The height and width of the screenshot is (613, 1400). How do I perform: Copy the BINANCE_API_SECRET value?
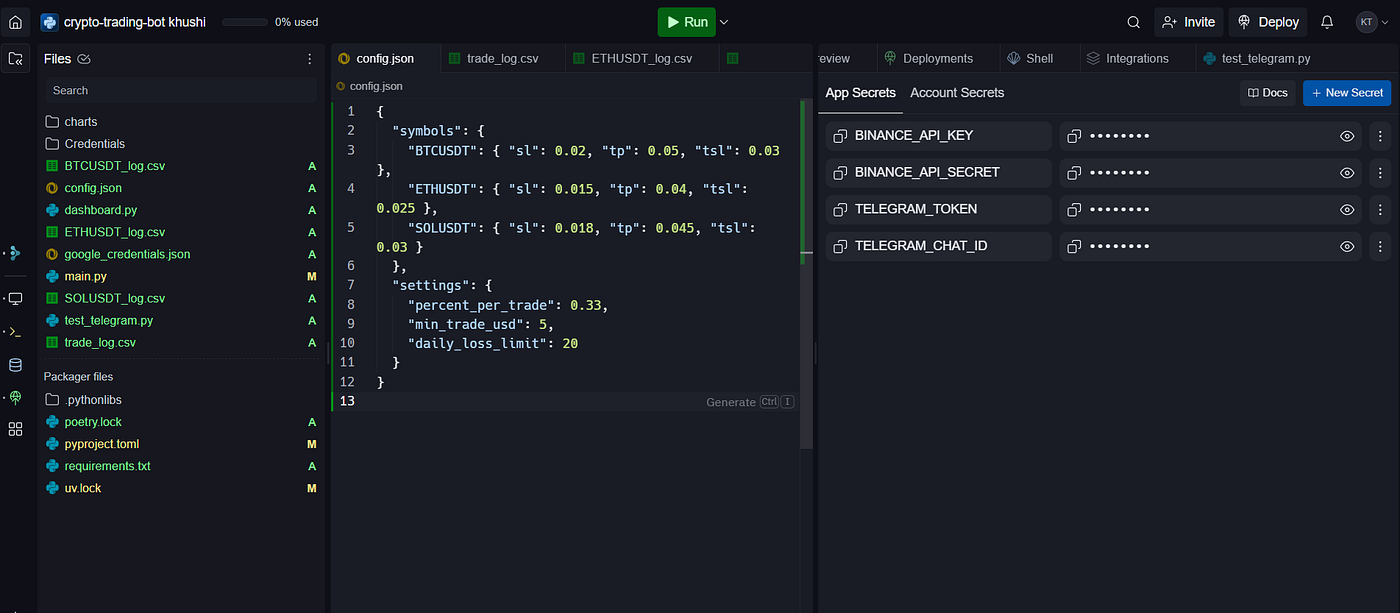1074,173
